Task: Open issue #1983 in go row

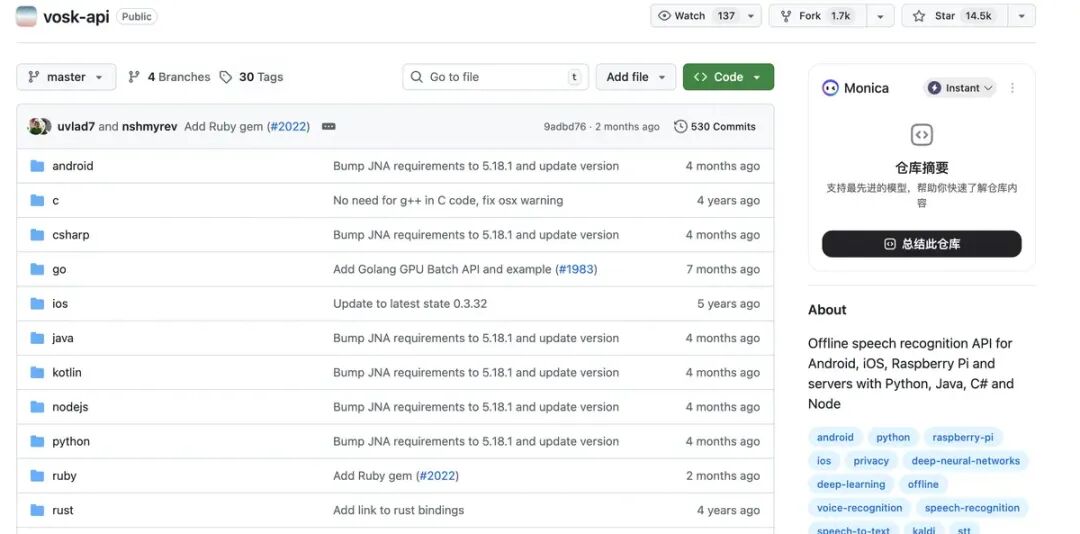Action: (x=576, y=269)
